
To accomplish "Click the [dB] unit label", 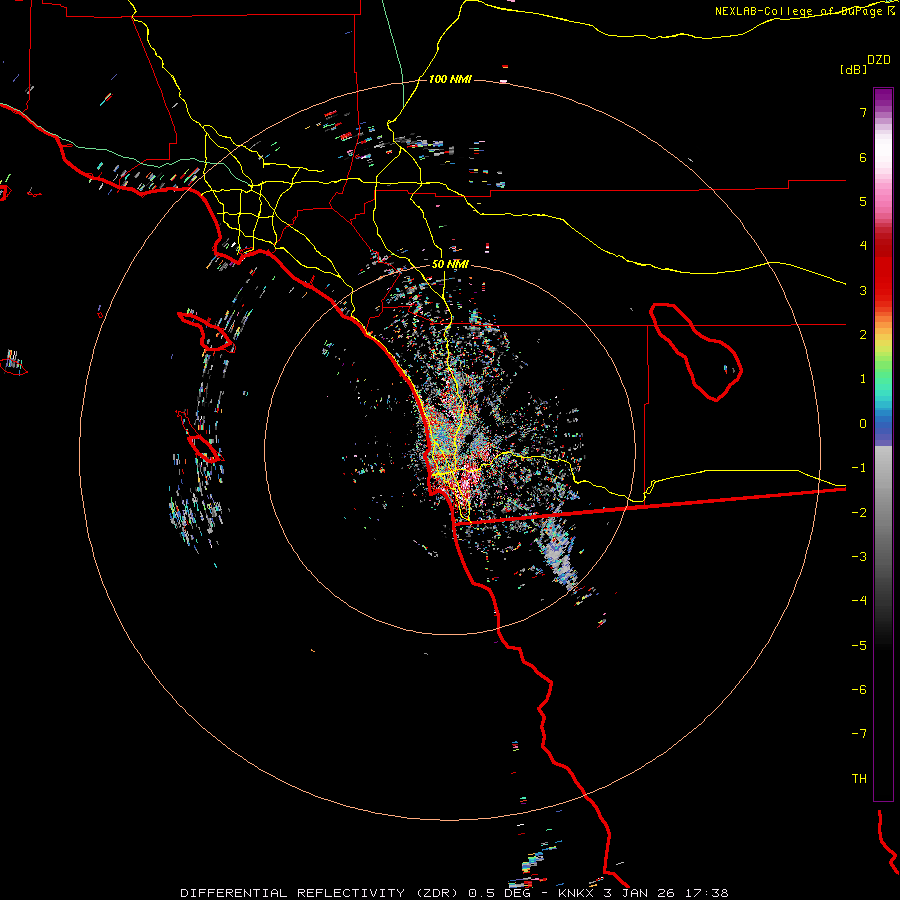I will pos(853,69).
